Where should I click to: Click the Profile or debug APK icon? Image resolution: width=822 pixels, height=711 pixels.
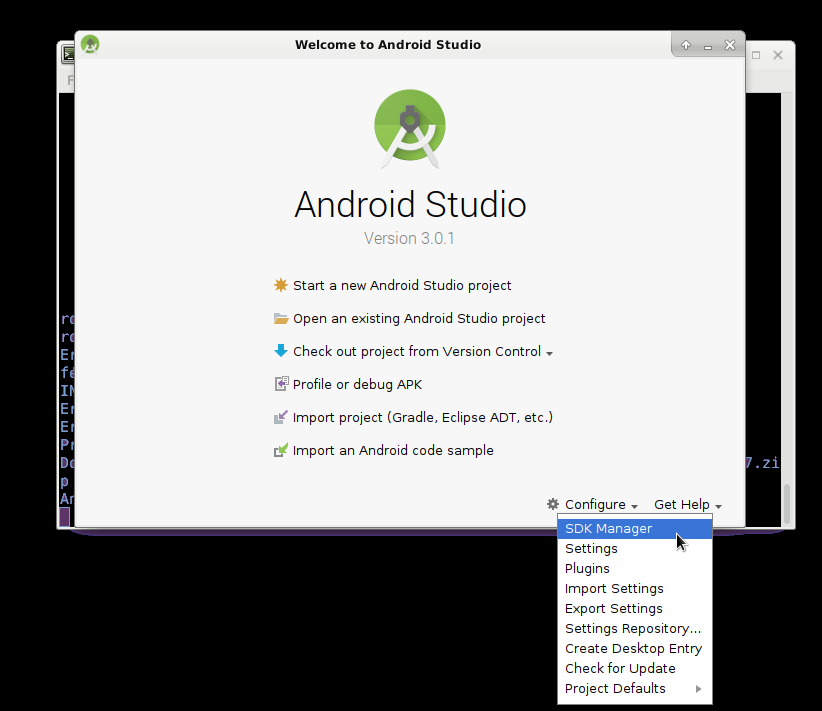pos(281,384)
